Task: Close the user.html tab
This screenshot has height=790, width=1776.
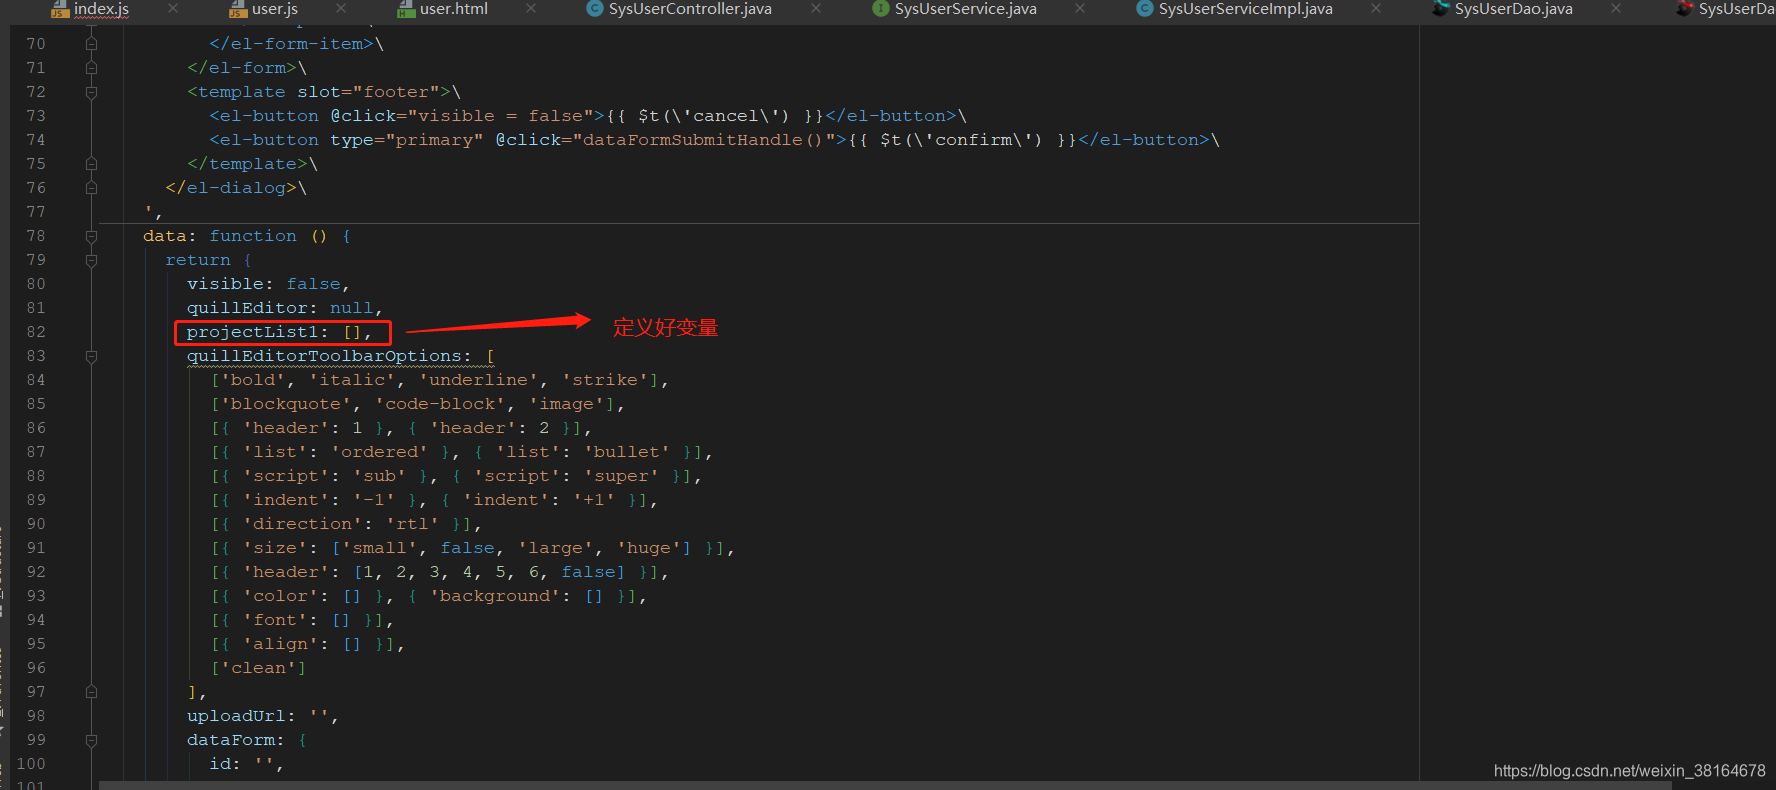Action: pos(531,8)
